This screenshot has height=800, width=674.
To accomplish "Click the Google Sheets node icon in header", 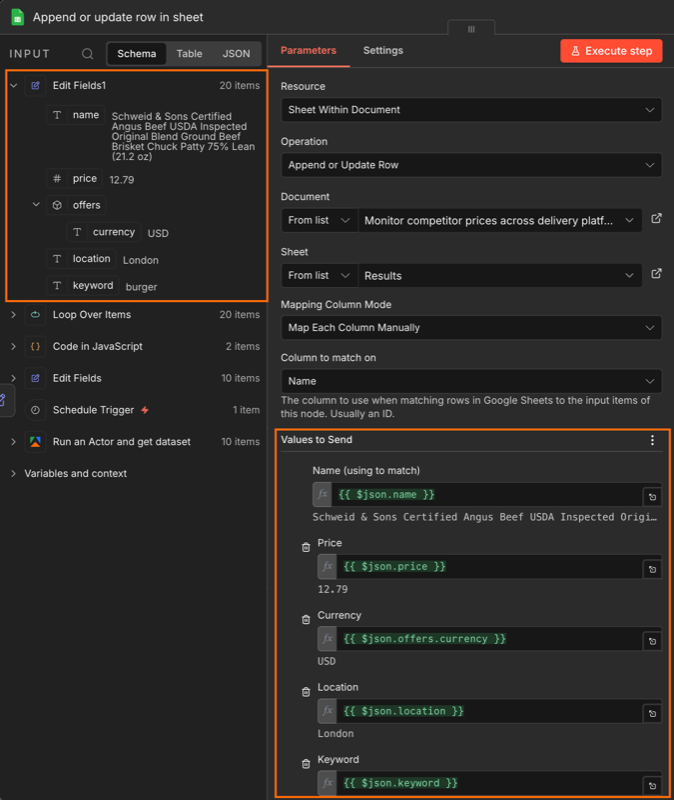I will 17,17.
